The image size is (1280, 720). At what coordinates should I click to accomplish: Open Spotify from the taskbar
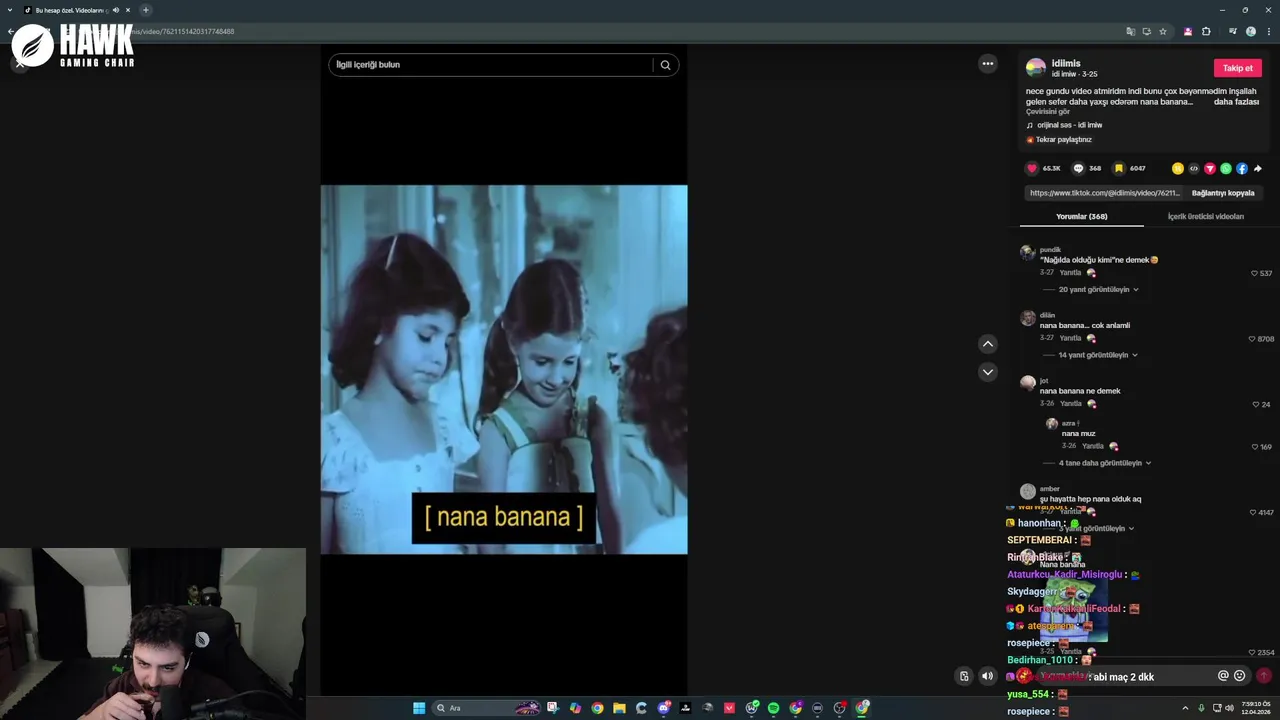[774, 708]
